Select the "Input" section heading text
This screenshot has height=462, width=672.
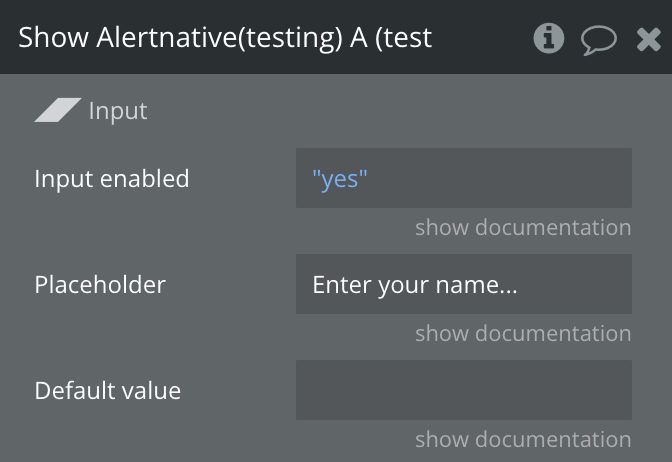pyautogui.click(x=118, y=111)
